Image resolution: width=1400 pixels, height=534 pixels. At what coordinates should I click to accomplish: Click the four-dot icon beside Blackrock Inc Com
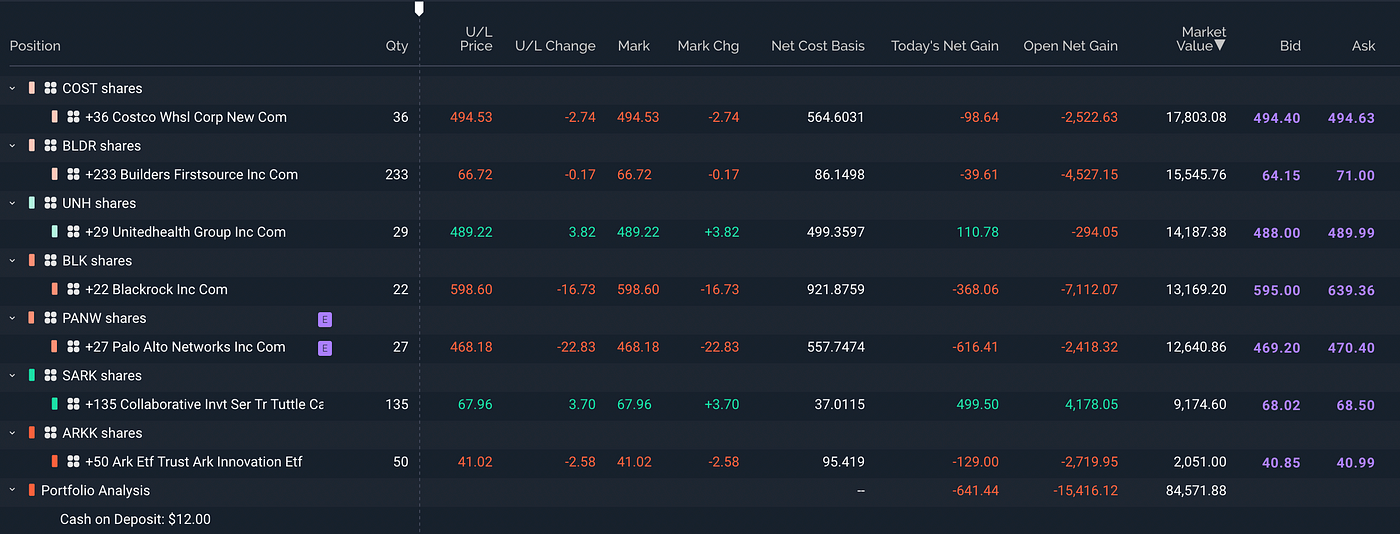click(73, 289)
